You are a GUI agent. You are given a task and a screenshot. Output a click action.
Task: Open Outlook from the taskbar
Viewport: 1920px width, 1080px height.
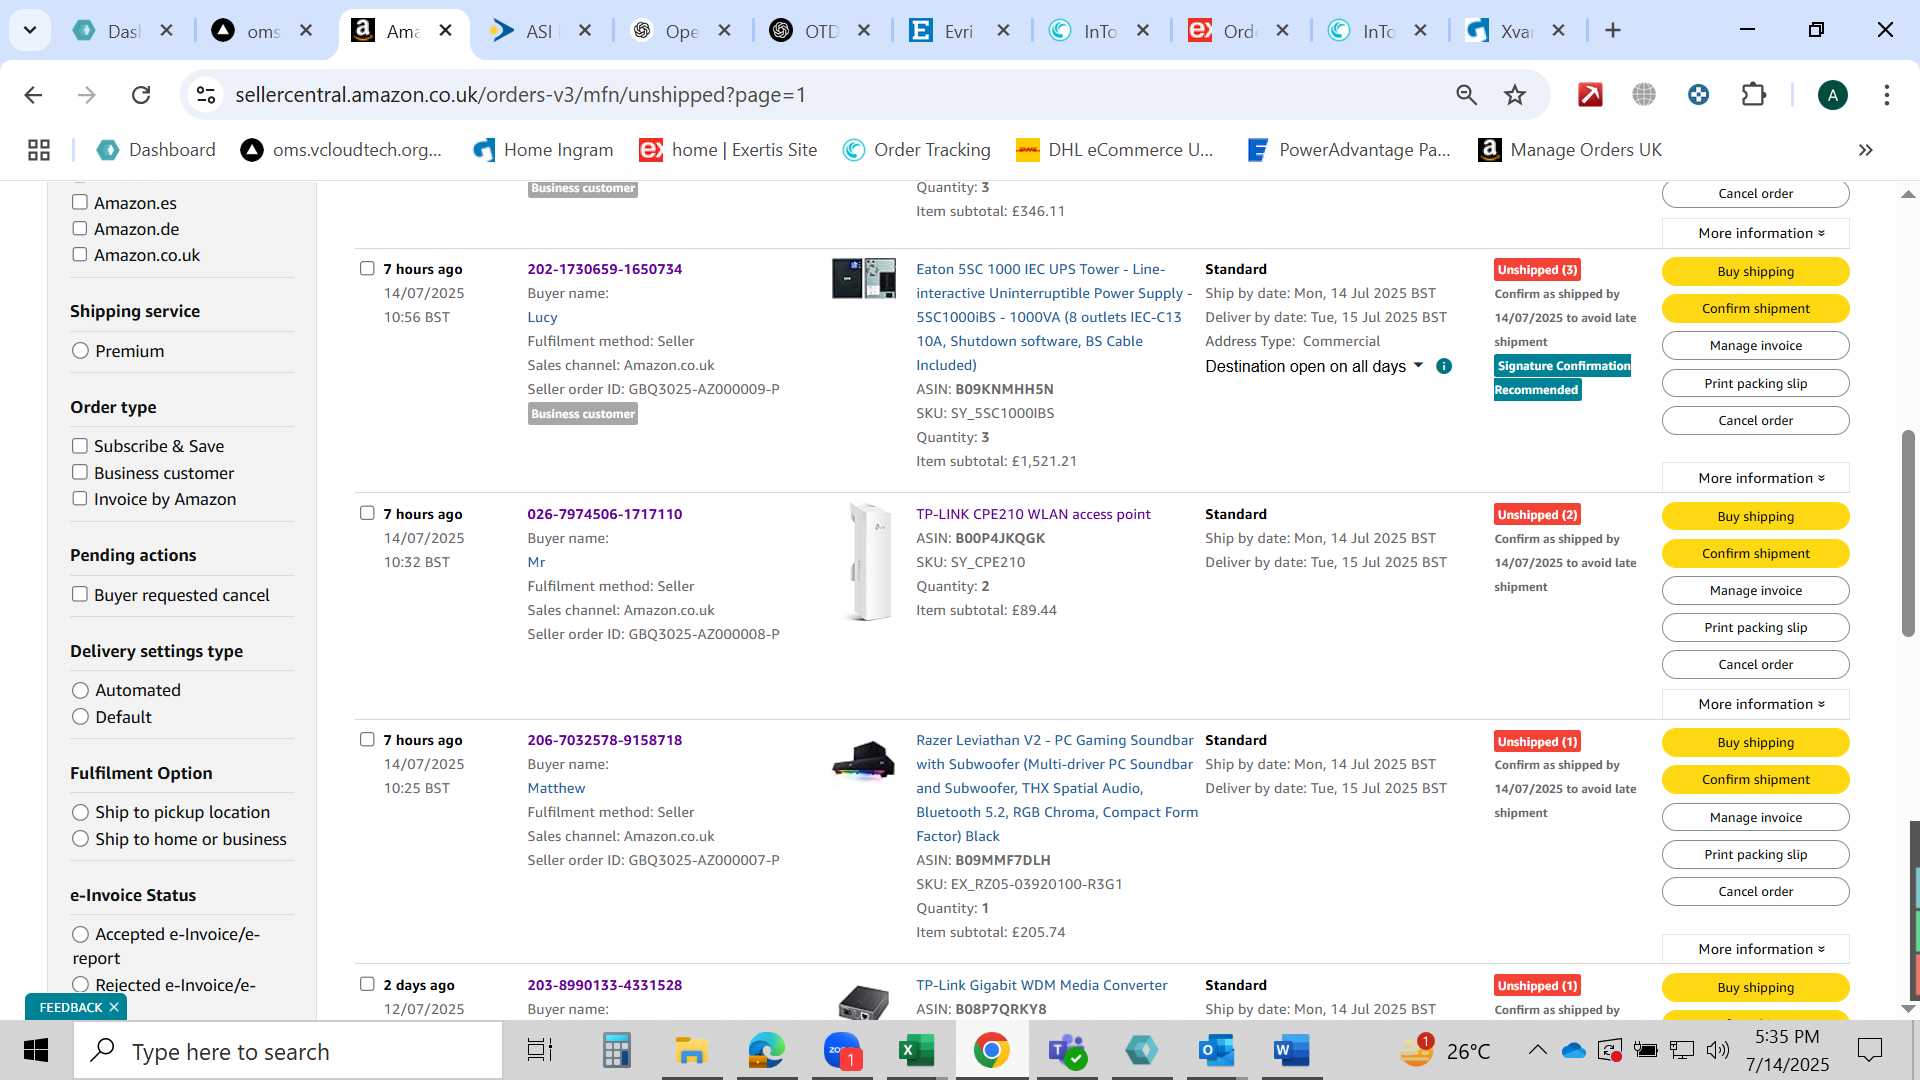pos(1216,1051)
